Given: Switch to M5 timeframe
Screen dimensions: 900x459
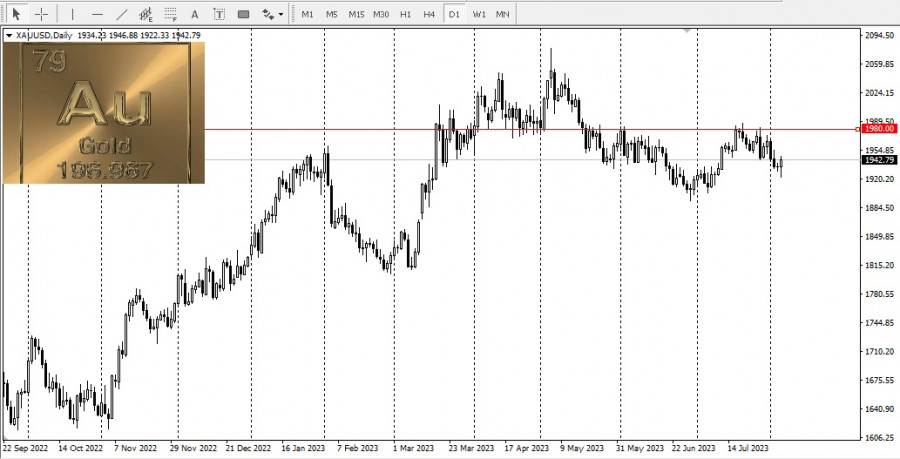Looking at the screenshot, I should 331,14.
